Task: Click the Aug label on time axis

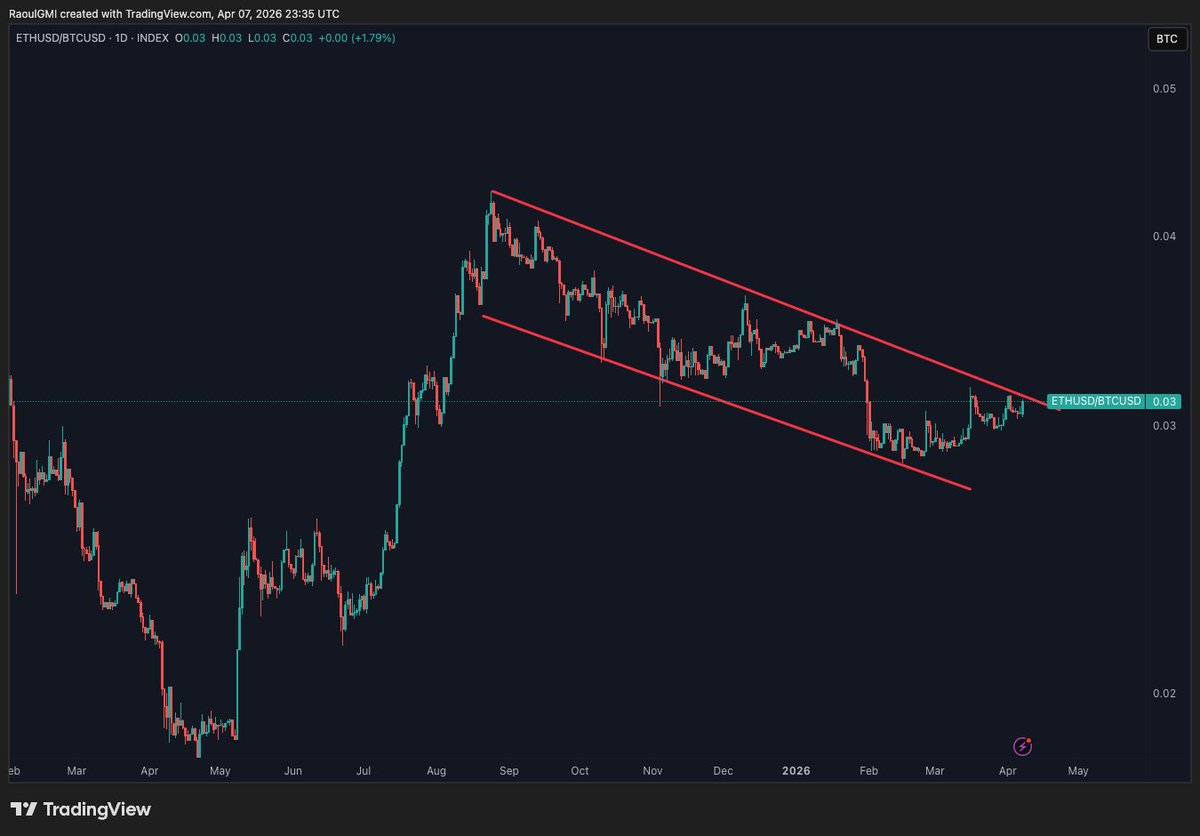Action: pyautogui.click(x=436, y=771)
